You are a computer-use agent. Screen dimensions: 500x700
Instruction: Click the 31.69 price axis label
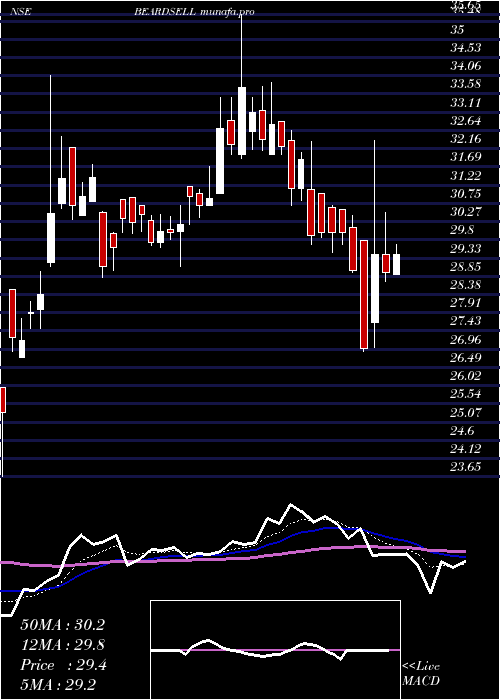point(465,157)
